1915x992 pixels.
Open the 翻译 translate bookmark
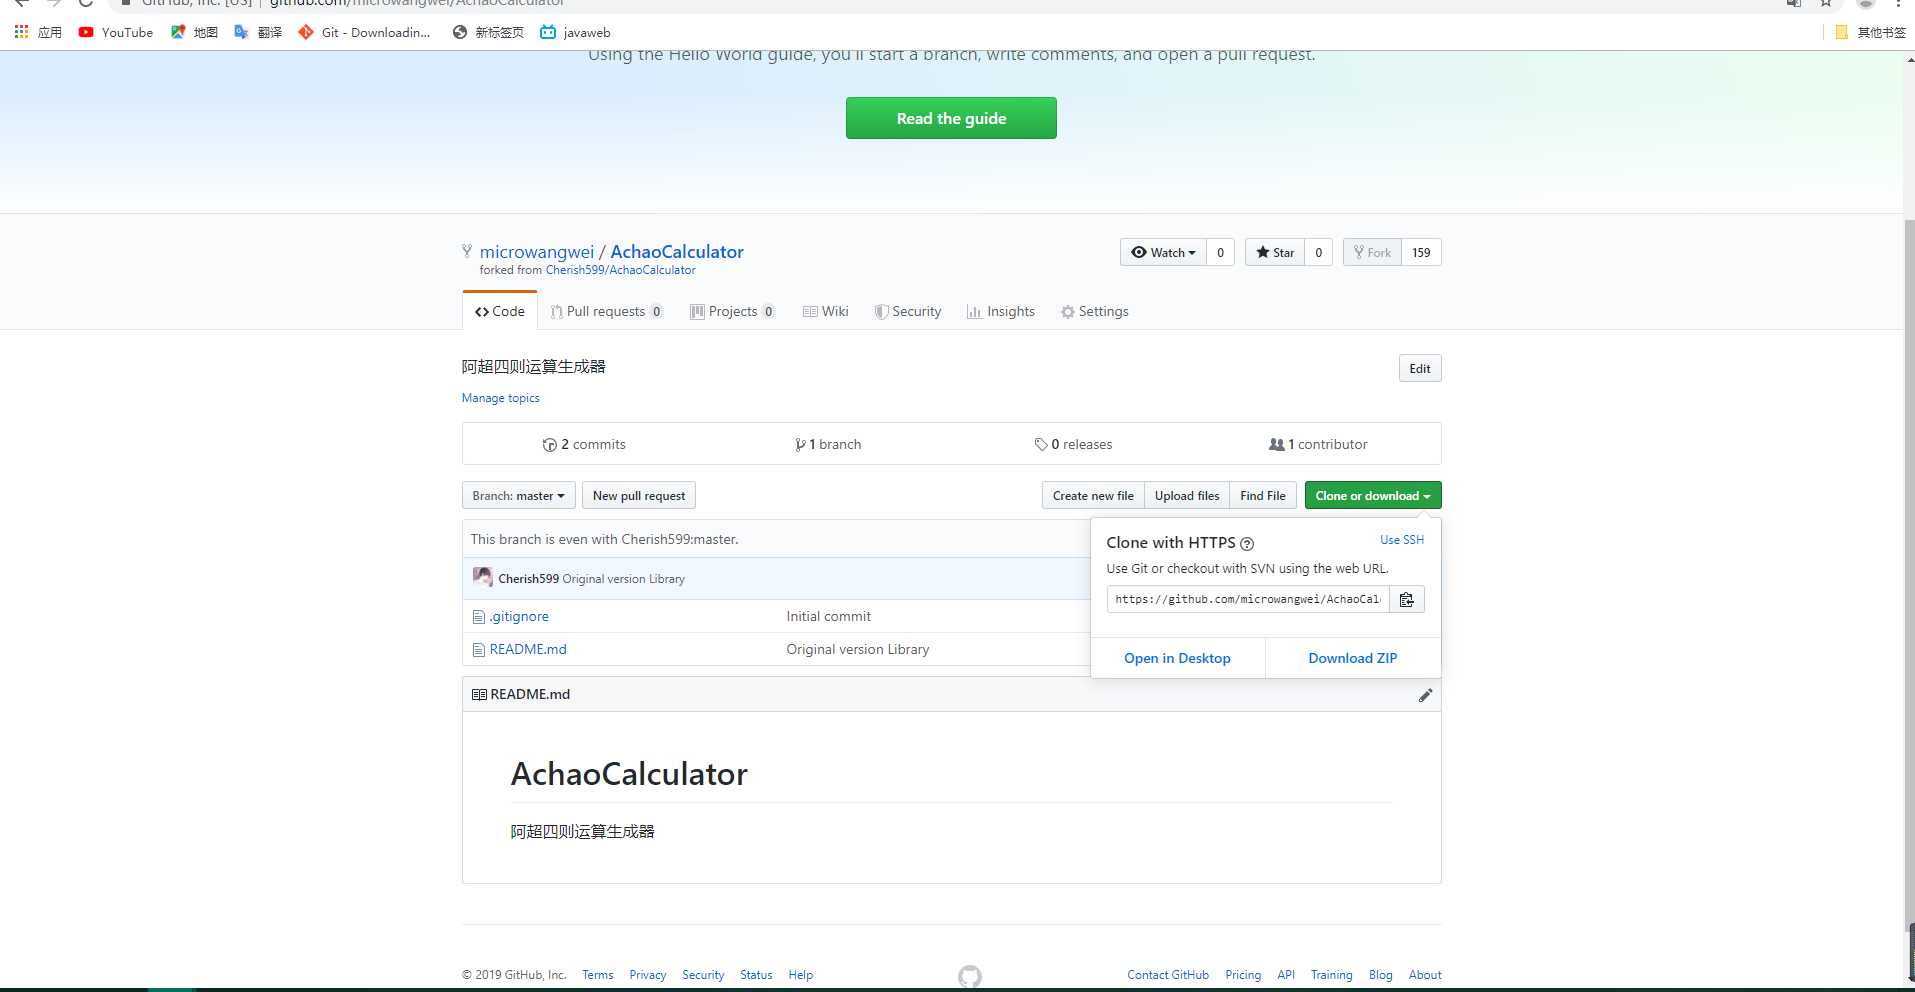pos(258,32)
